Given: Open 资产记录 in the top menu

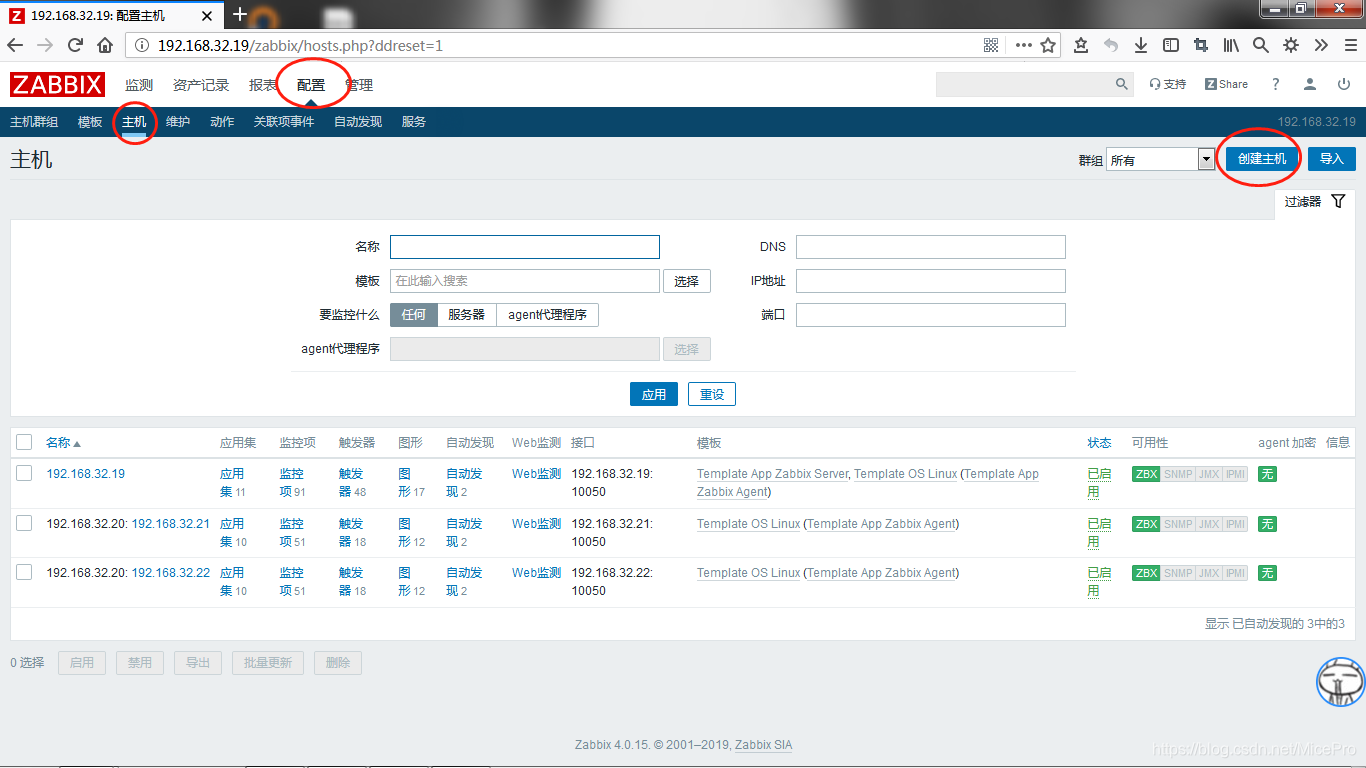Looking at the screenshot, I should pos(201,85).
